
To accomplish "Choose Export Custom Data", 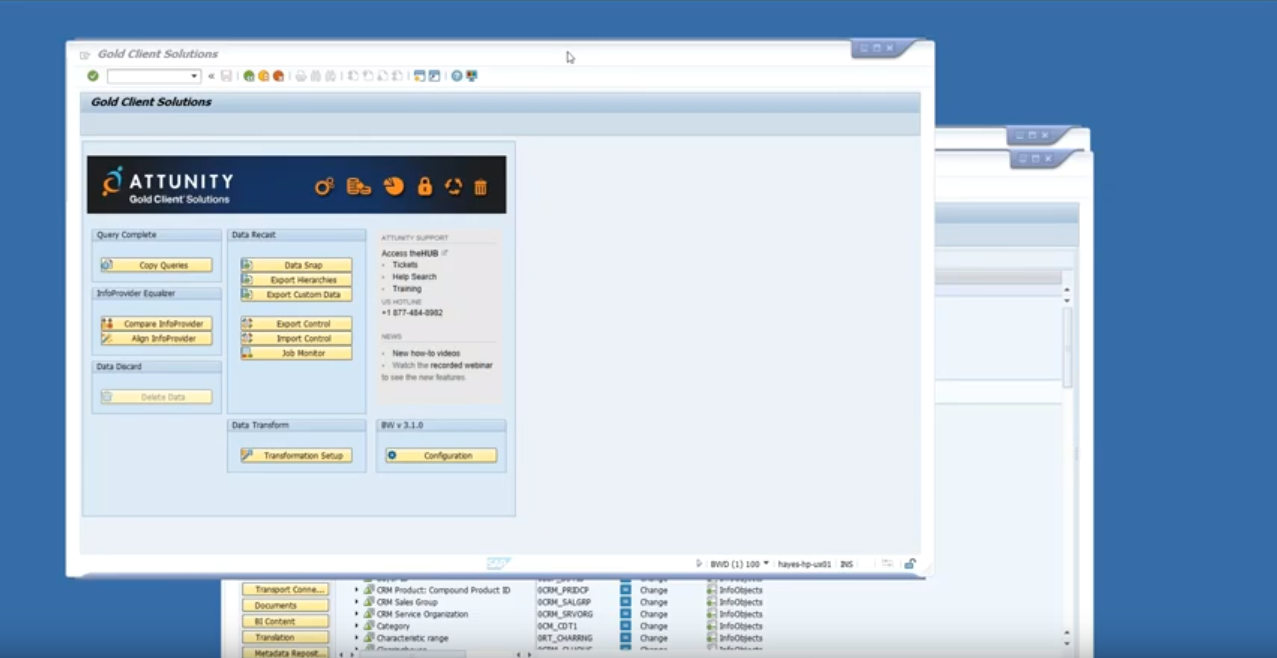I will click(296, 295).
